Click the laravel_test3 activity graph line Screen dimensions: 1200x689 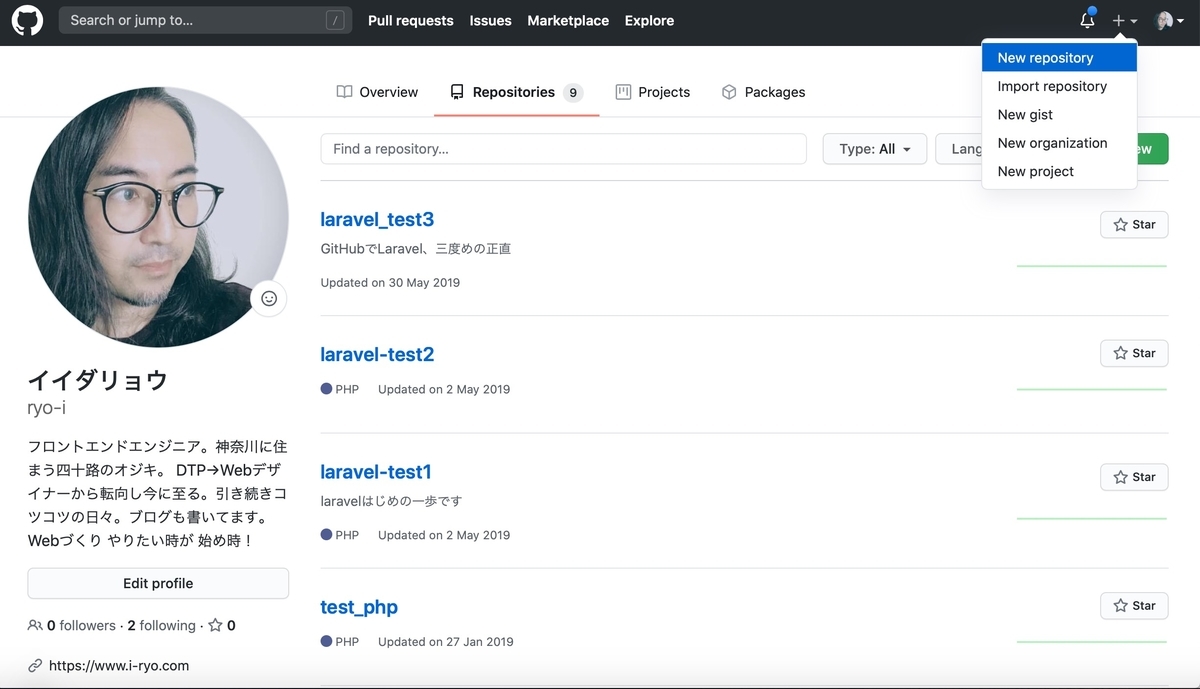1092,266
